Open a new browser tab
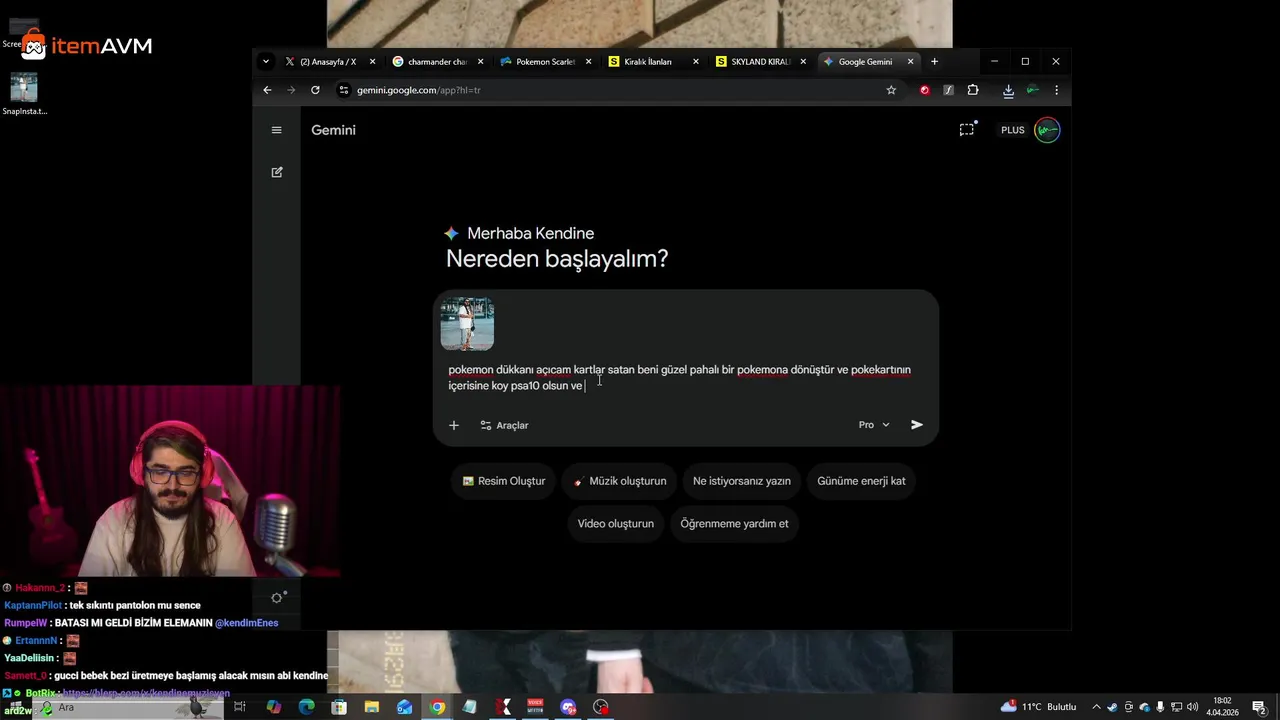 (934, 62)
